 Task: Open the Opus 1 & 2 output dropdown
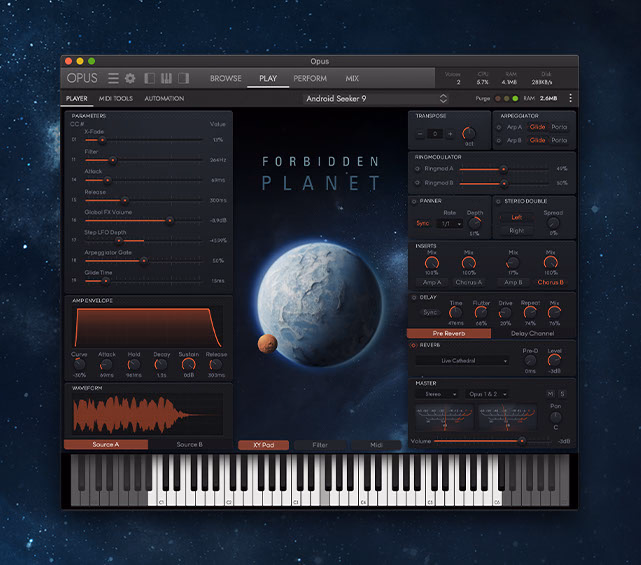(x=487, y=394)
